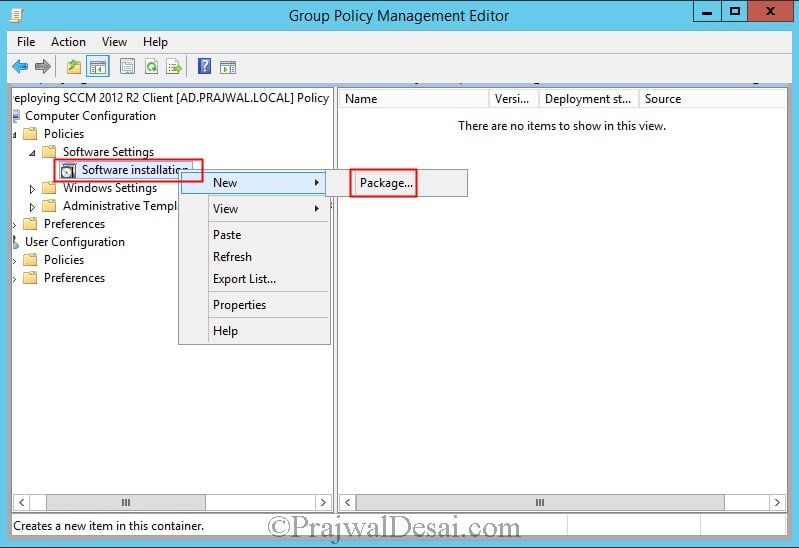Click the details pane horizontal scrollbar thumb
The height and width of the screenshot is (548, 799).
pos(540,502)
